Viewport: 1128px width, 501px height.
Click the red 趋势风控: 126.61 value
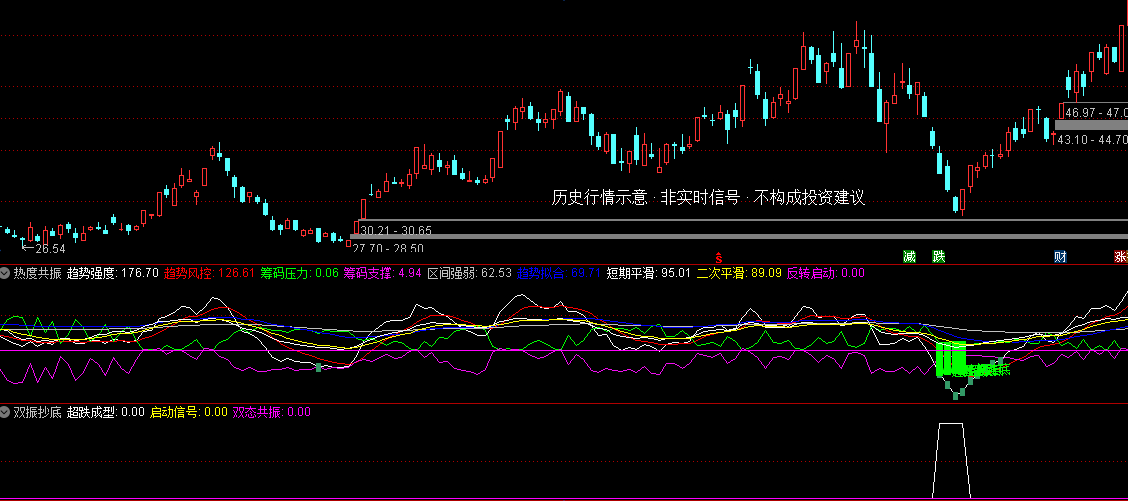click(209, 274)
